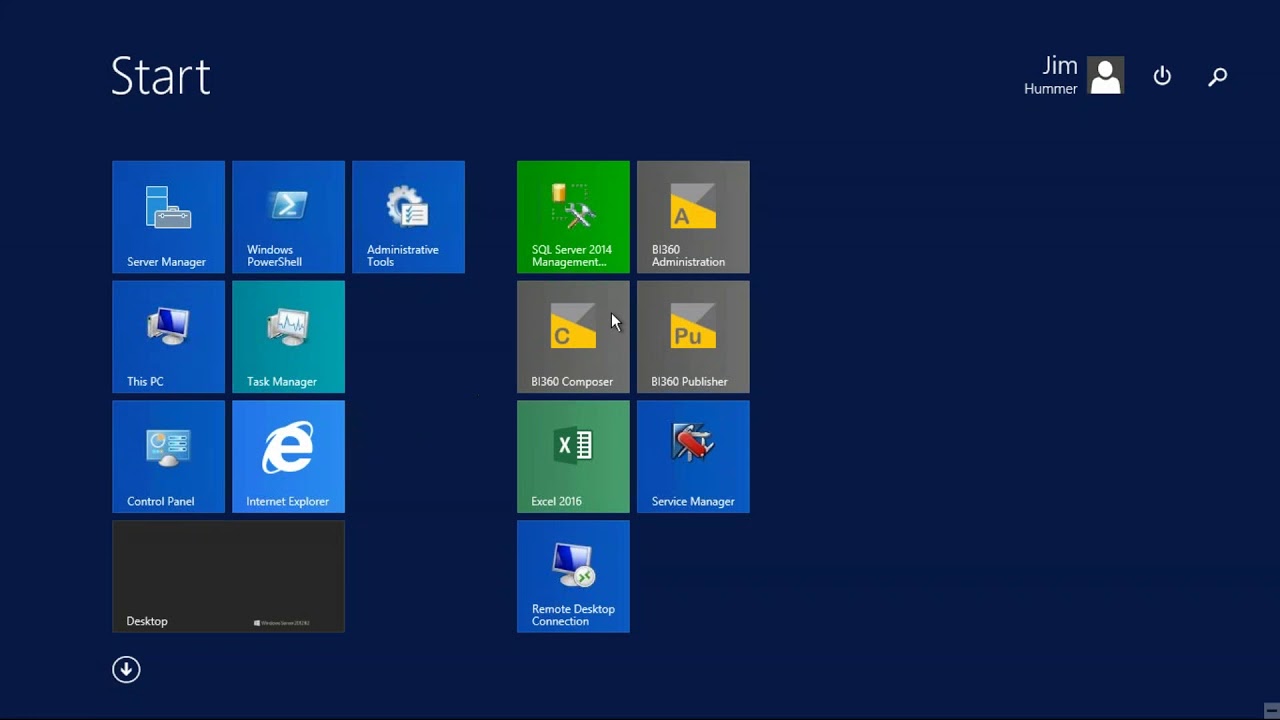Open Administrative Tools tile

tap(408, 217)
